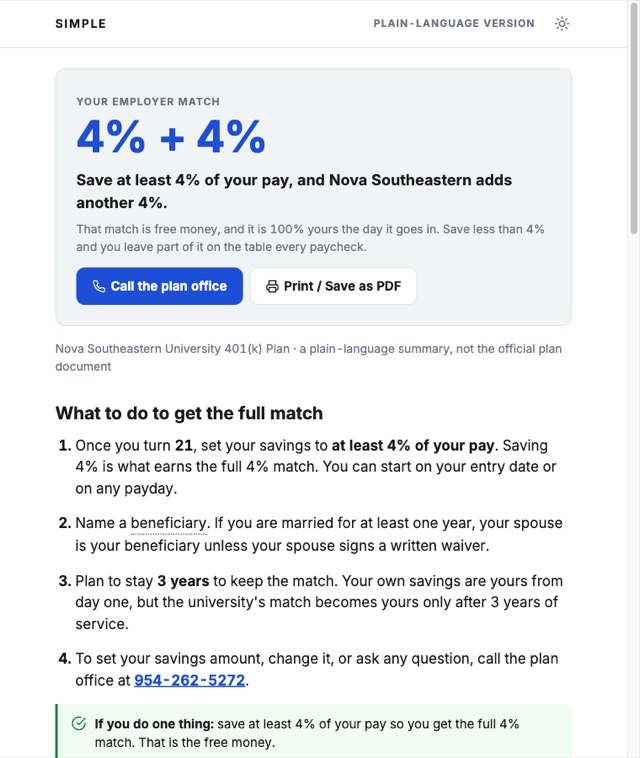Click the dotted-underlined beneficiary term
The image size is (640, 758).
click(169, 523)
